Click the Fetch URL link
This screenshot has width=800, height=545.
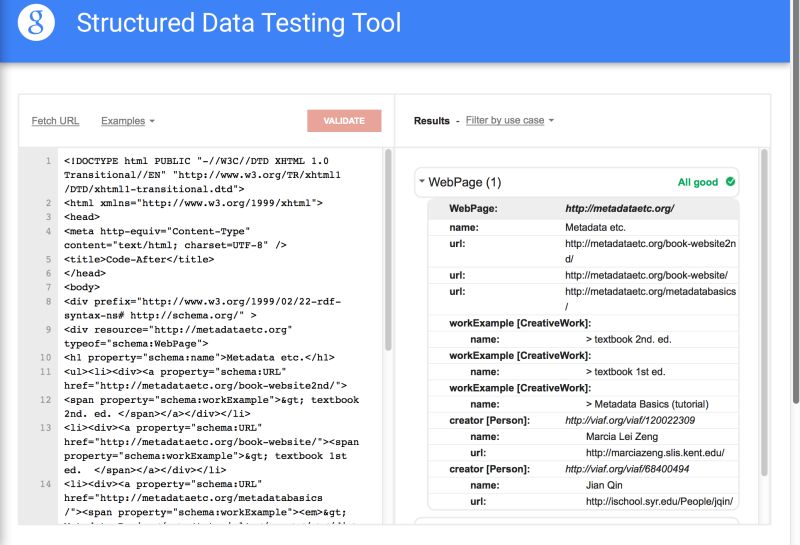pyautogui.click(x=55, y=121)
